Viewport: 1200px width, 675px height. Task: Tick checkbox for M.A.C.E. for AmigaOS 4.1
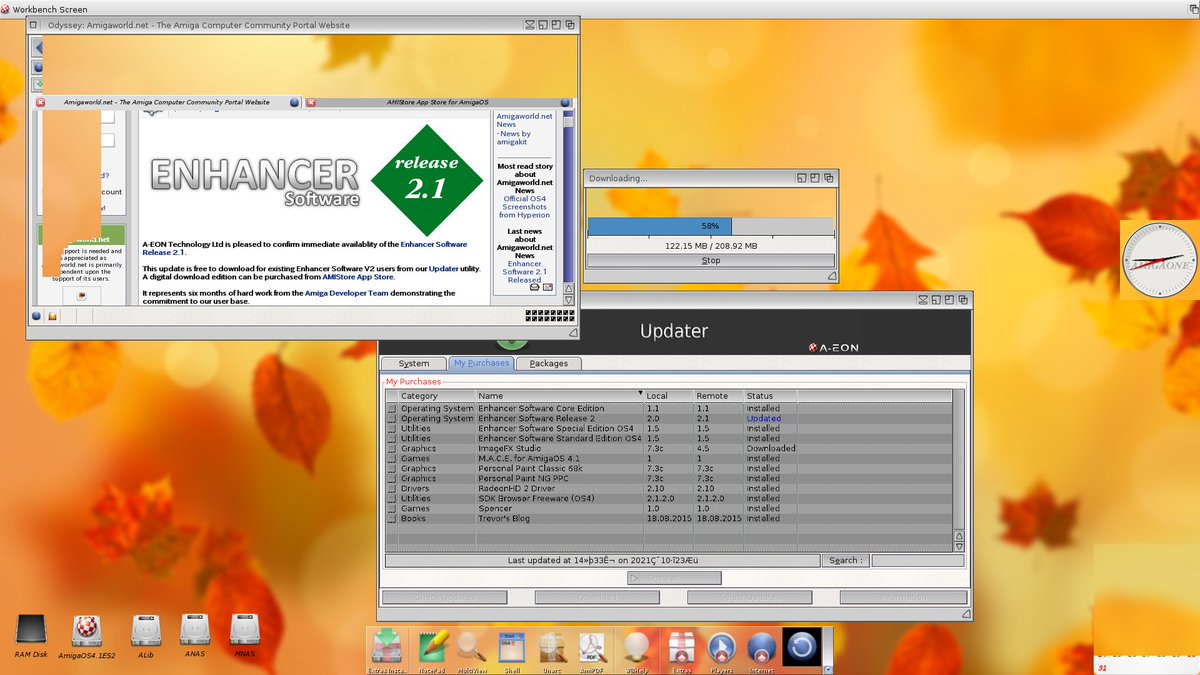coord(392,458)
